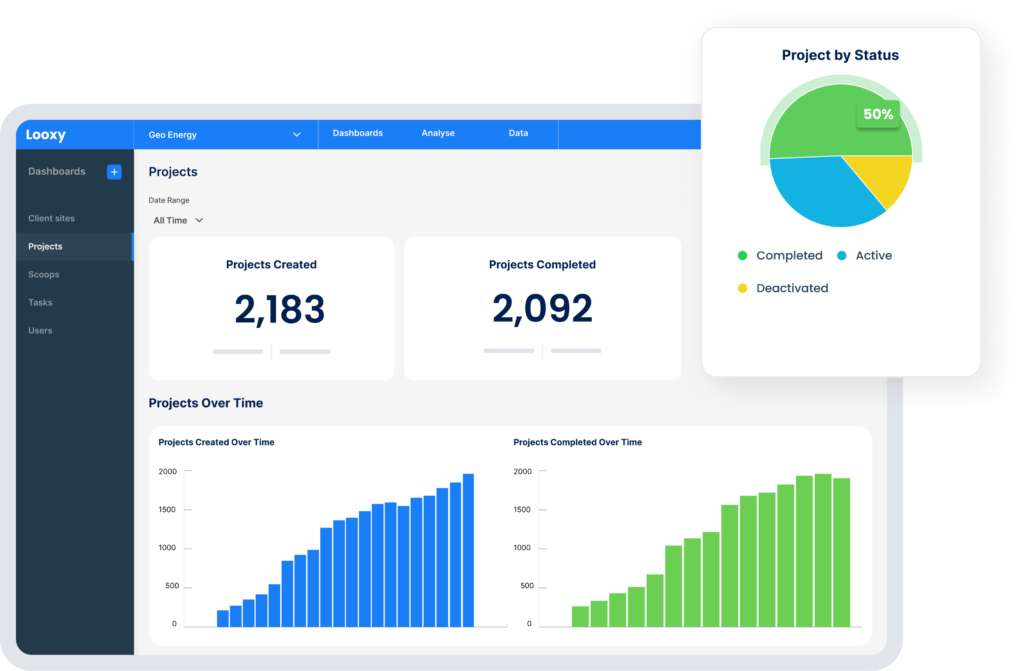Open the Scoops section from the sidebar
The width and height of the screenshot is (1024, 671).
[44, 274]
